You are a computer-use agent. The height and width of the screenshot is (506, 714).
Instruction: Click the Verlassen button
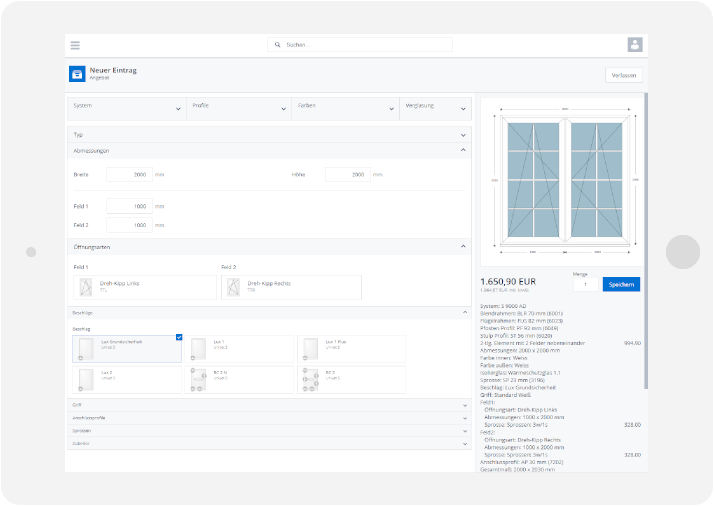(624, 75)
